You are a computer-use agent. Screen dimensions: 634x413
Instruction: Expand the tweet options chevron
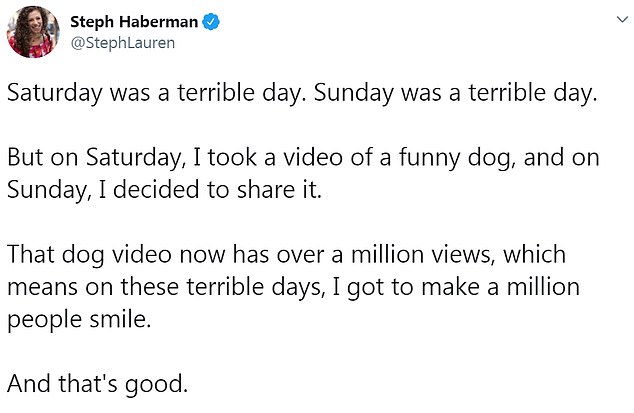click(623, 19)
